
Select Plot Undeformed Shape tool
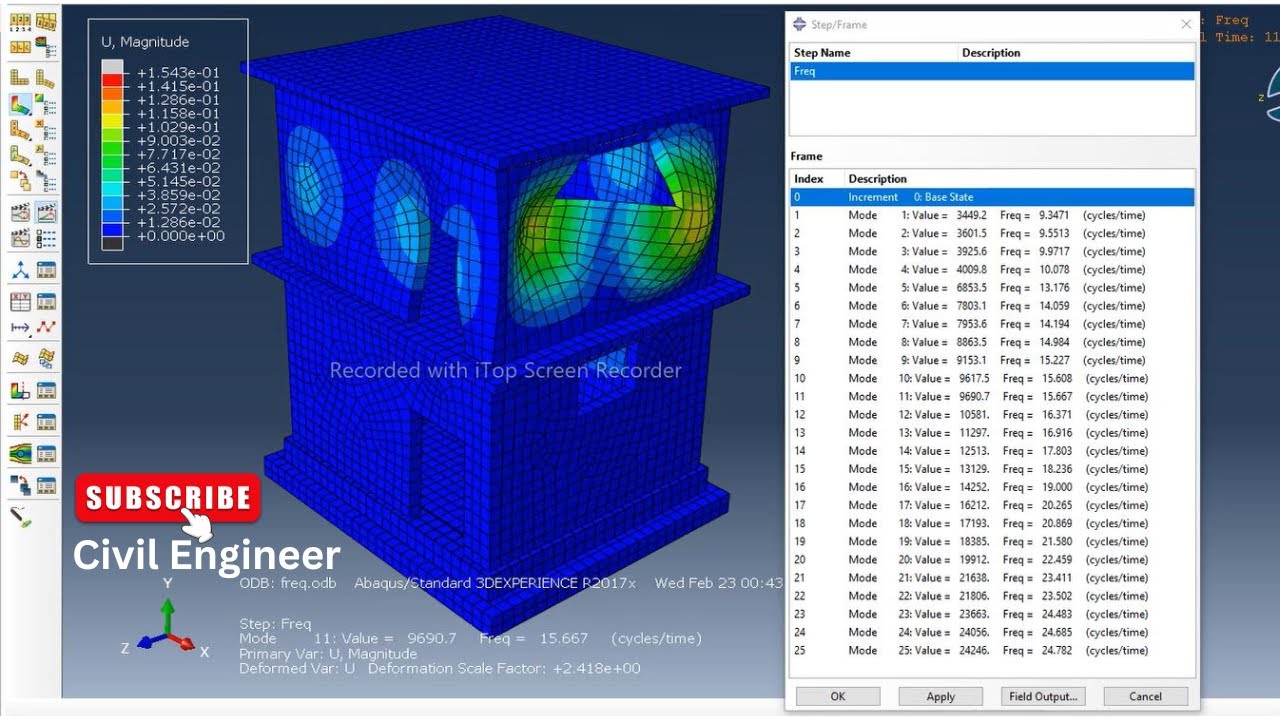click(x=19, y=78)
